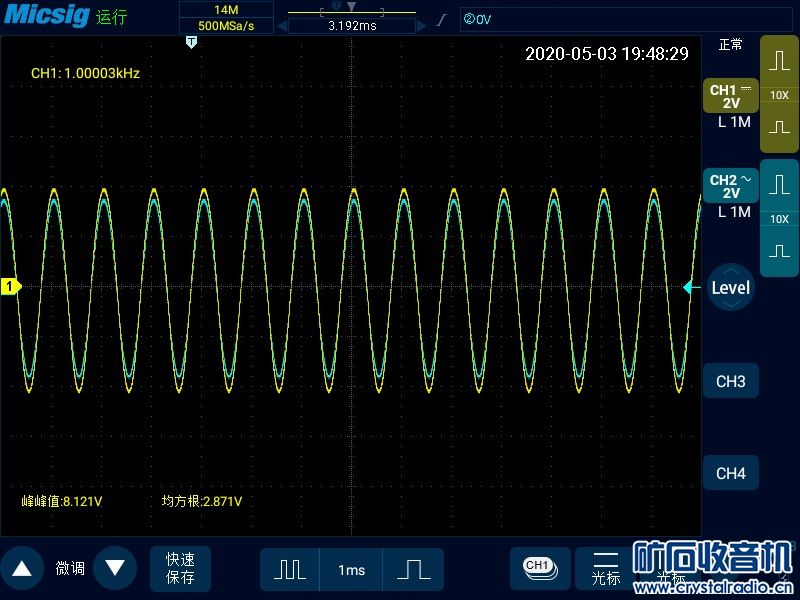Select the cyan trigger level marker arrow
Viewport: 800px width, 600px height.
click(x=688, y=288)
